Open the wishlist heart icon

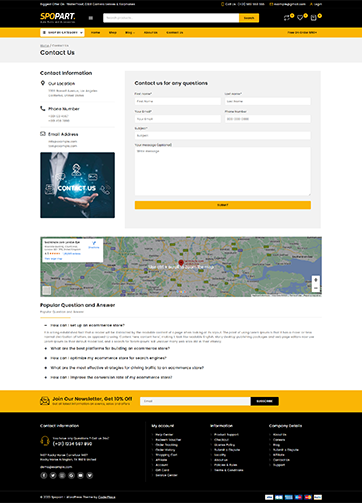click(300, 18)
